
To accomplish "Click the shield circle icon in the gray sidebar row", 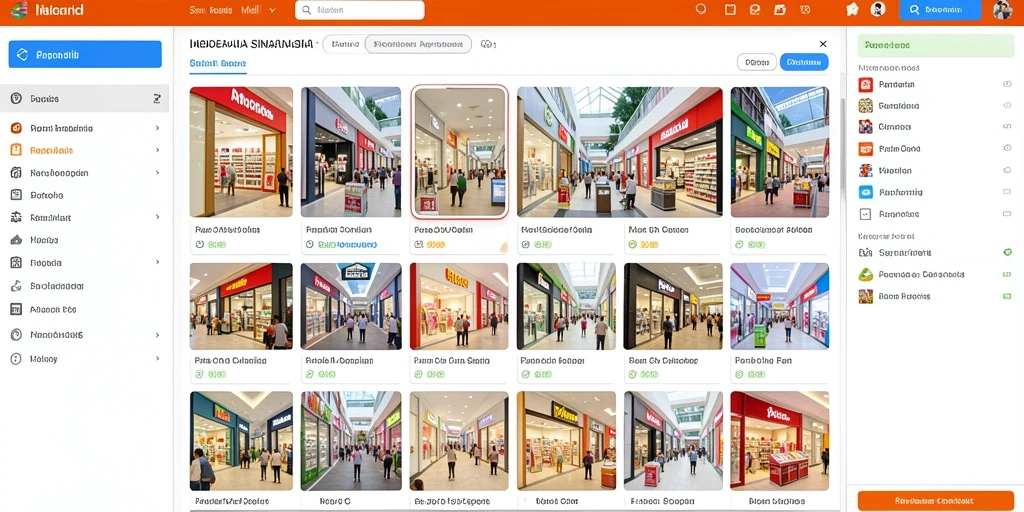I will [x=16, y=99].
